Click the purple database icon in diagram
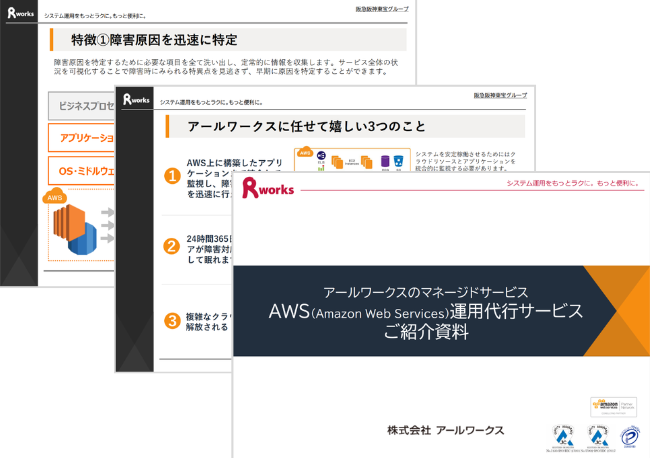 point(385,162)
